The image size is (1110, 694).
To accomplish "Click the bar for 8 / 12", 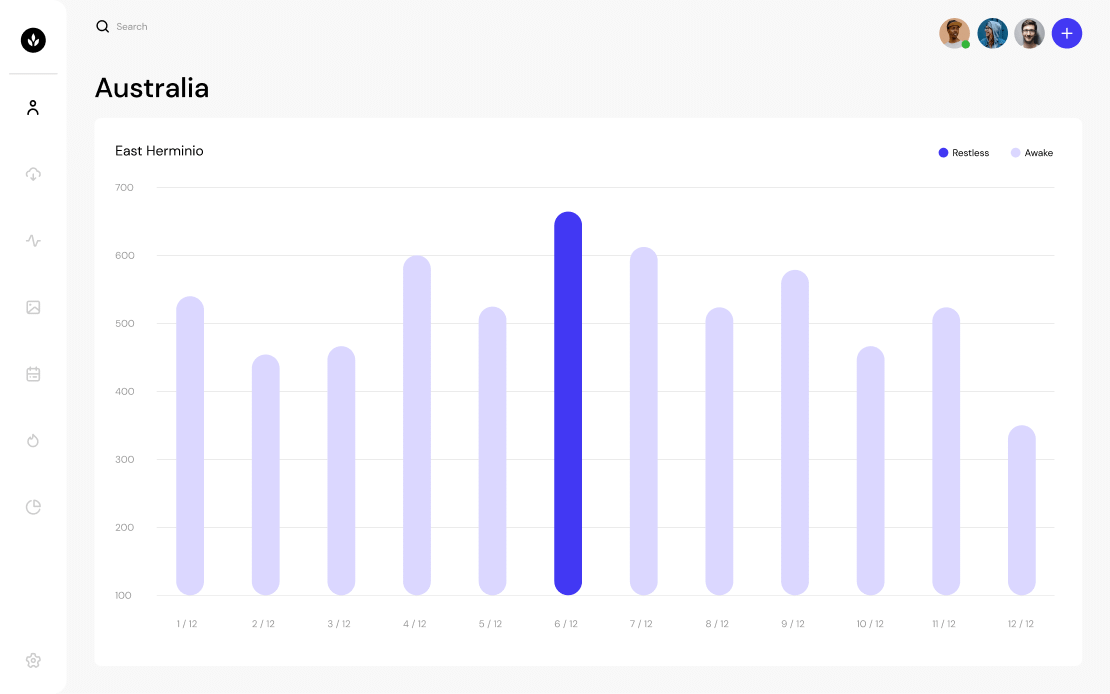I will click(x=719, y=452).
